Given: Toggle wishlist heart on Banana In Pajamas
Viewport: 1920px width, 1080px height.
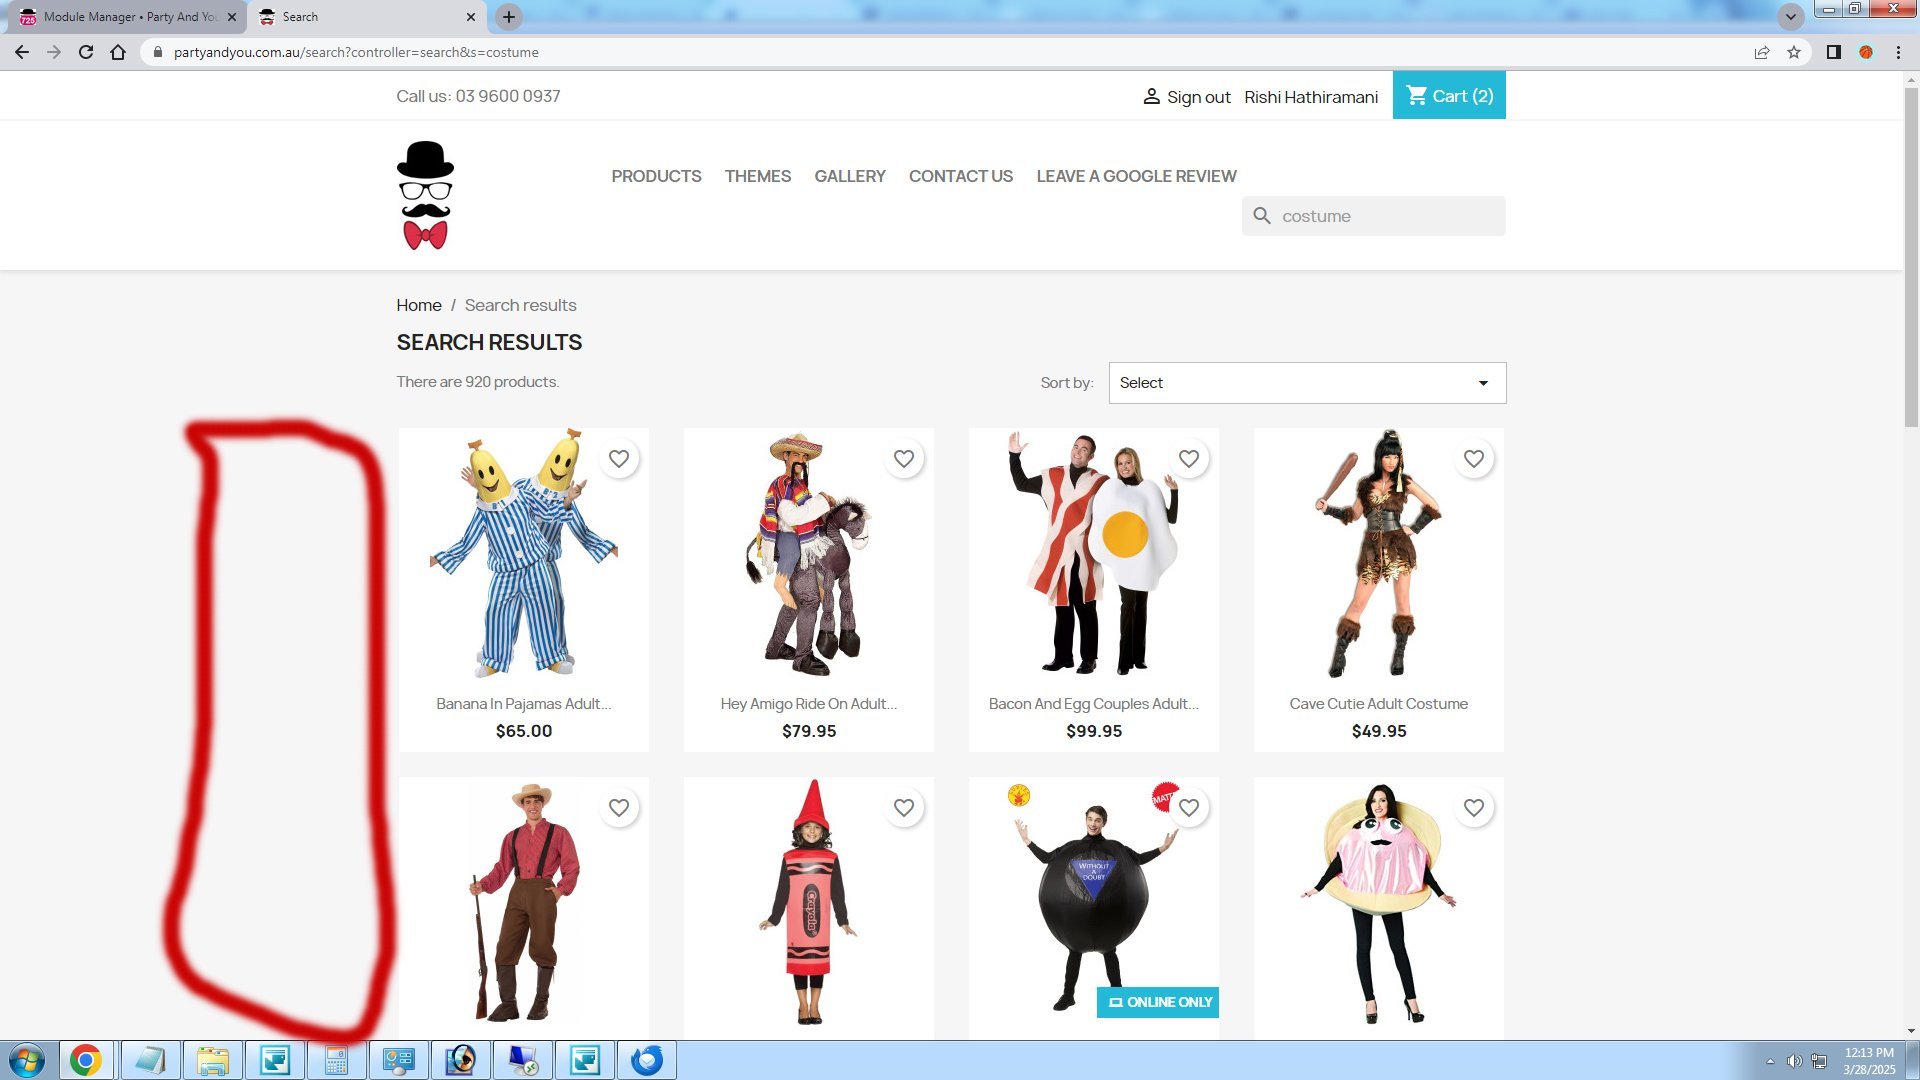Looking at the screenshot, I should (619, 459).
